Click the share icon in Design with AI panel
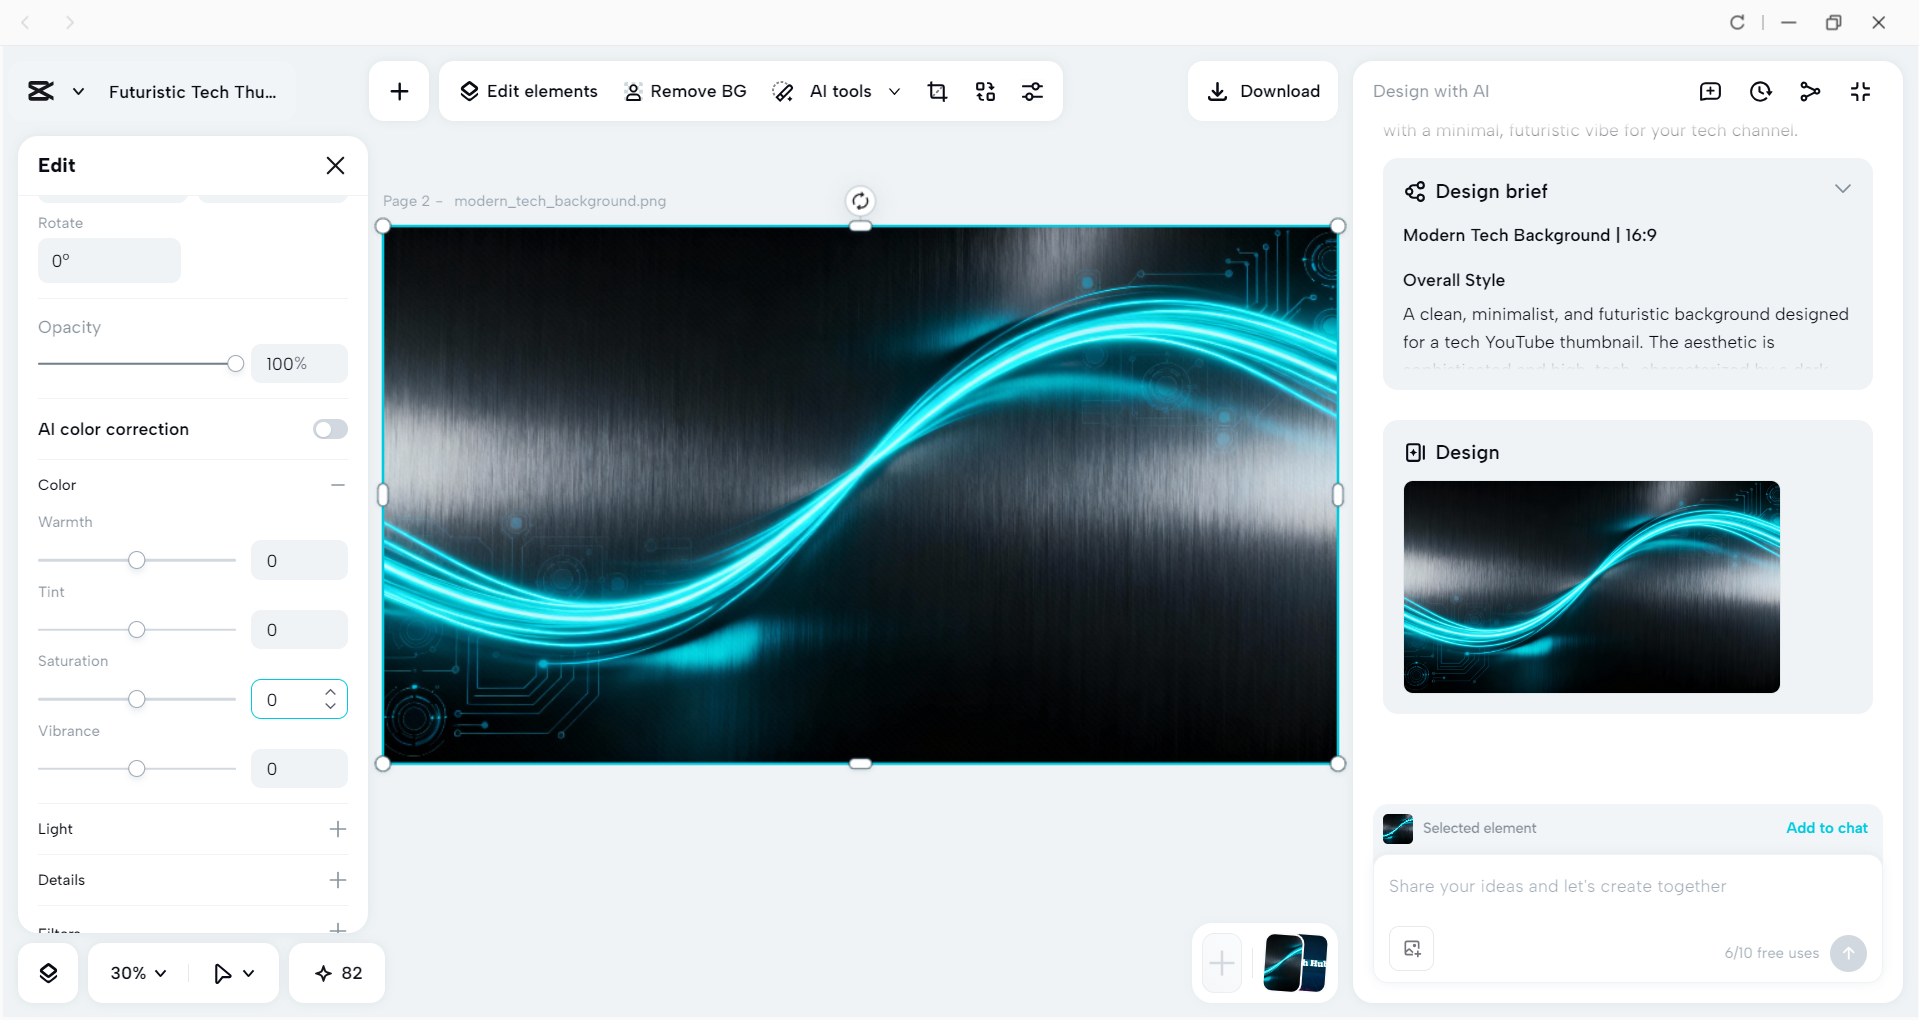The image size is (1919, 1020). click(x=1811, y=91)
